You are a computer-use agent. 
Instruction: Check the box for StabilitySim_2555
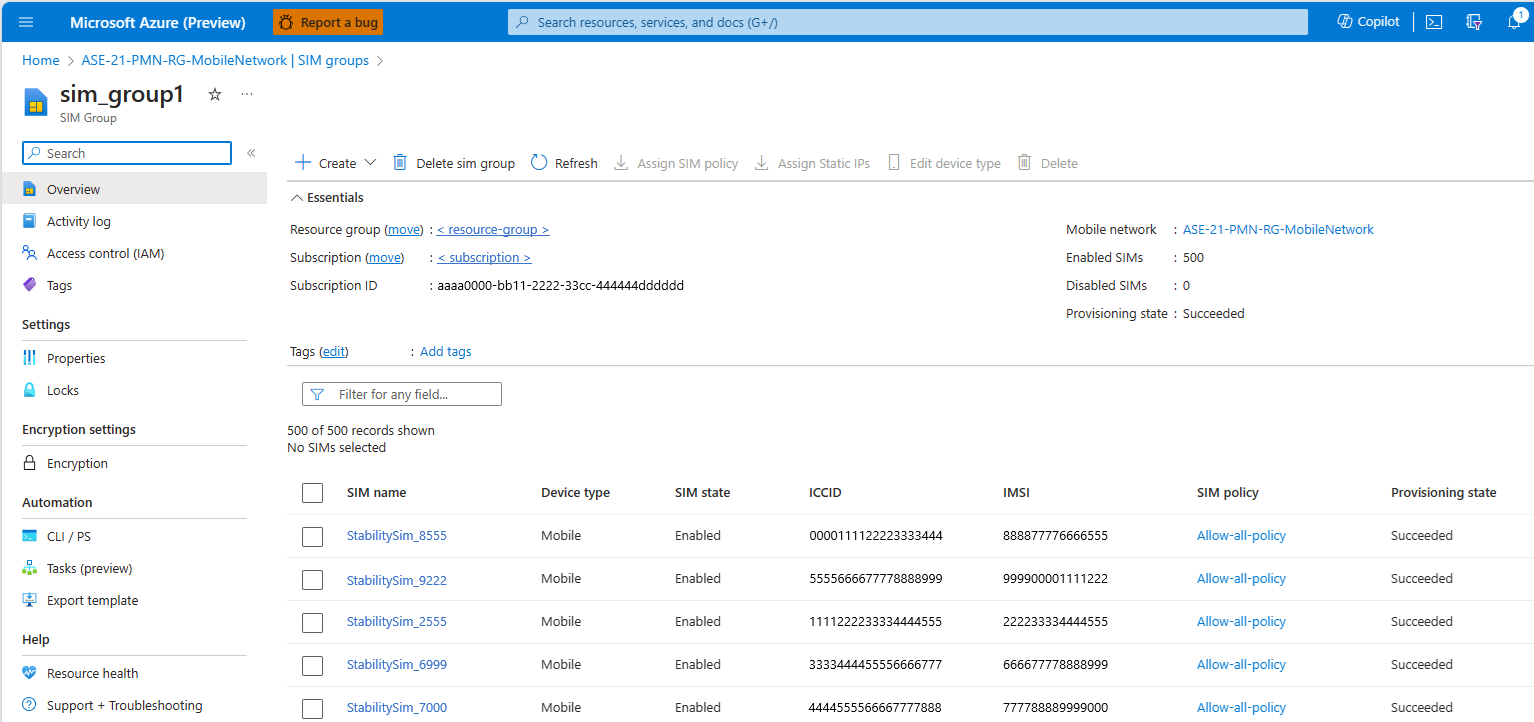[x=312, y=623]
